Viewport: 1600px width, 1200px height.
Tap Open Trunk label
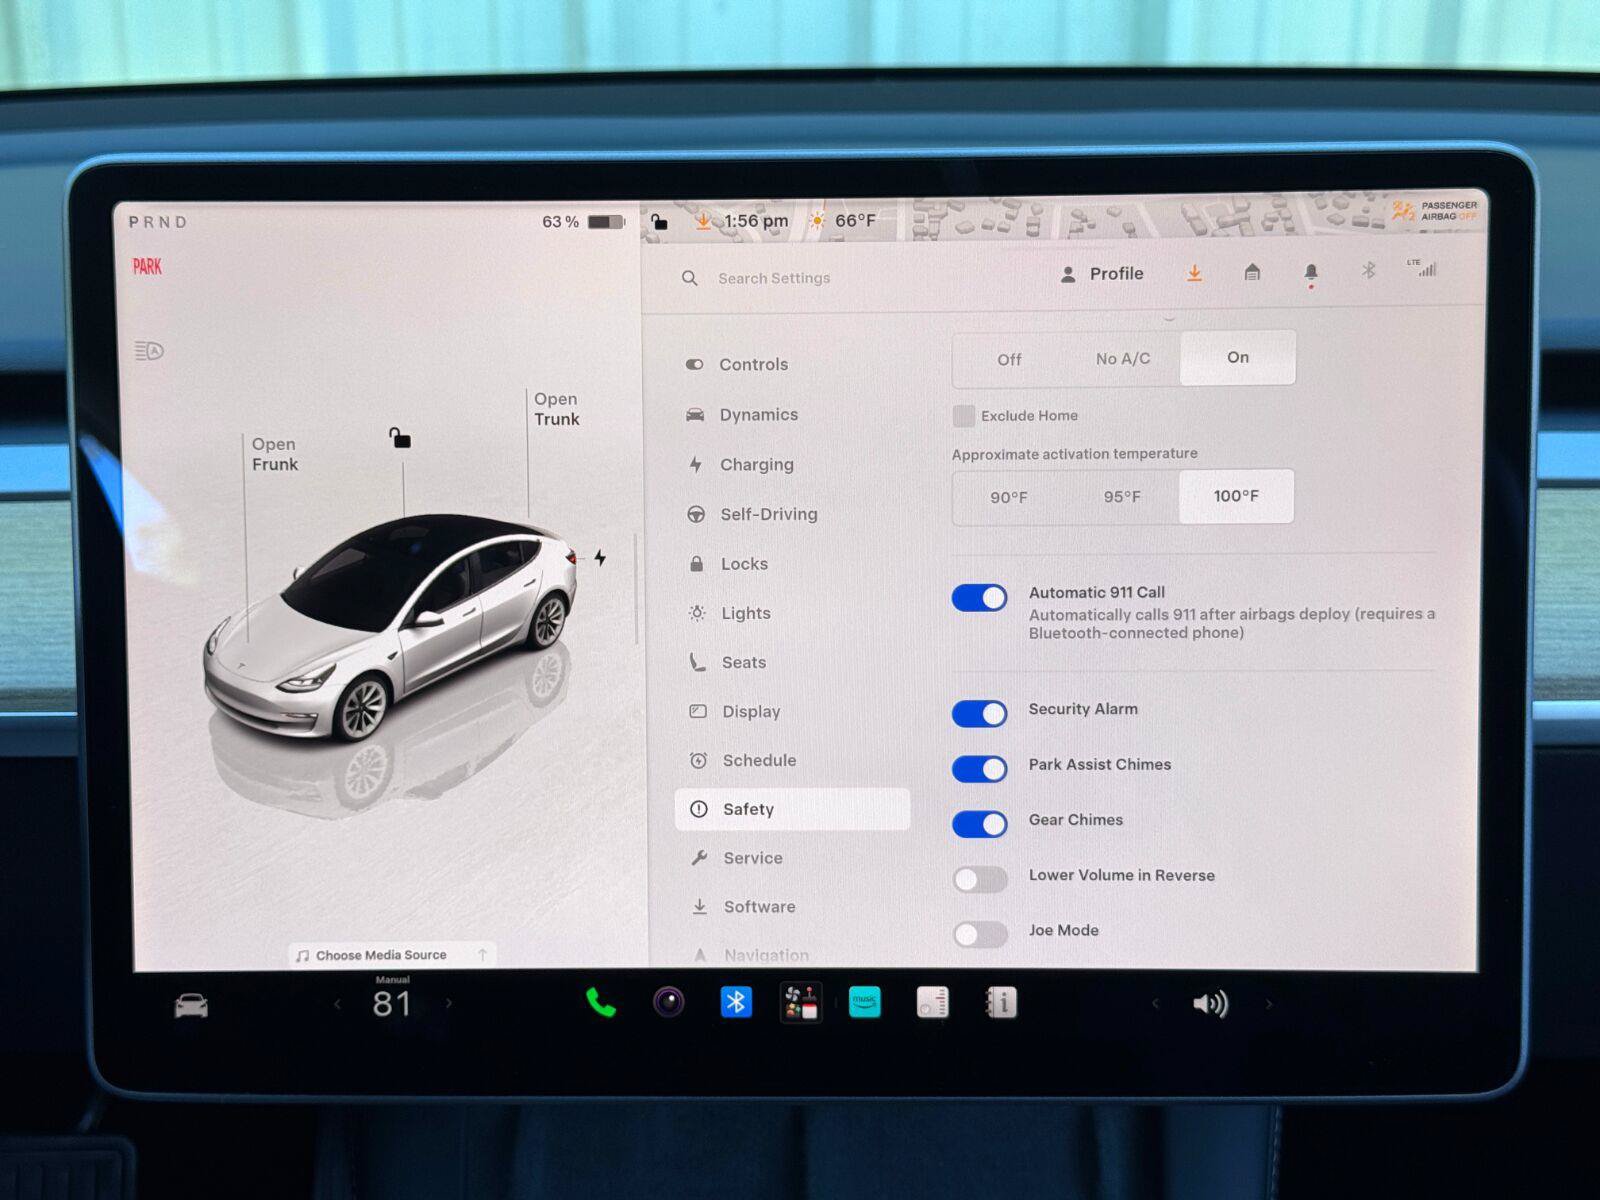pyautogui.click(x=556, y=409)
